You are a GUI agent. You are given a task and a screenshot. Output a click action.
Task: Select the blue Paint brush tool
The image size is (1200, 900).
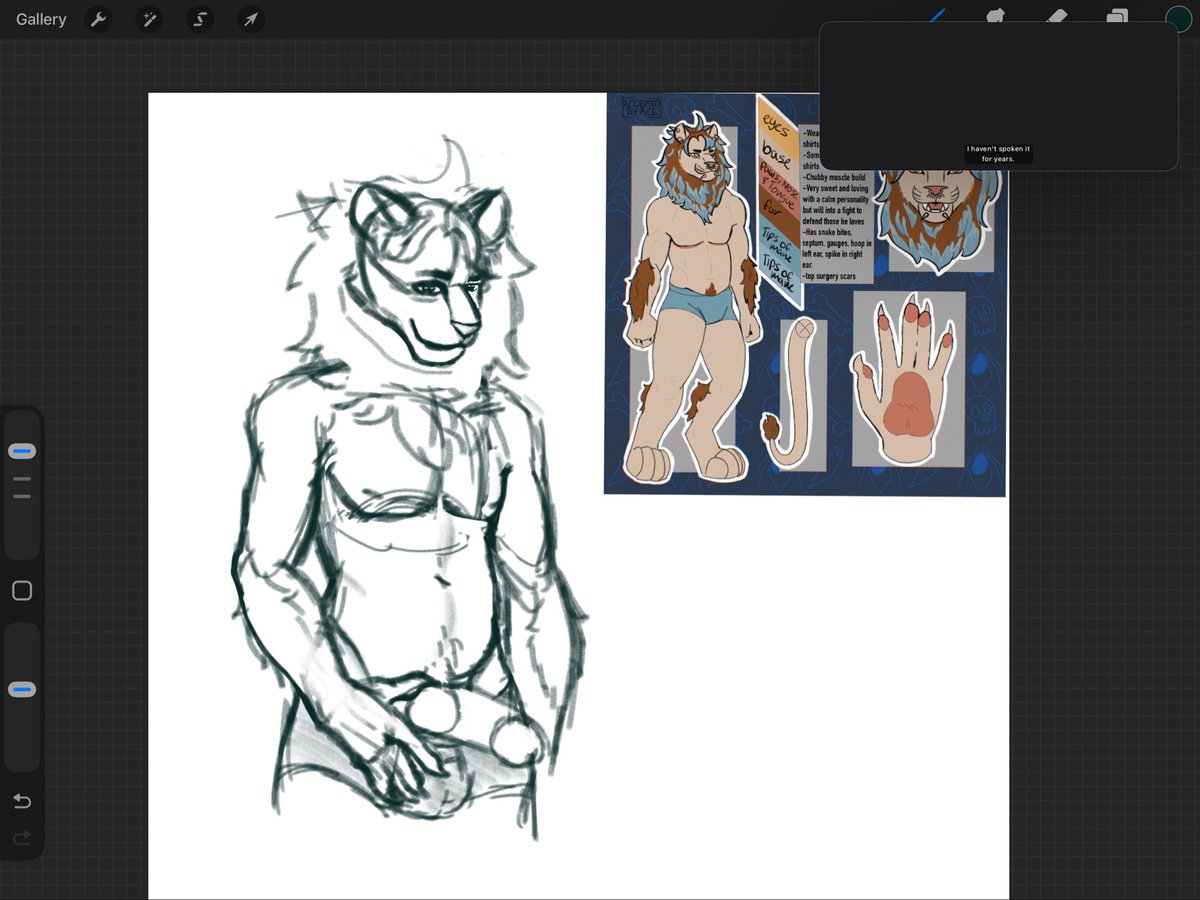(938, 14)
